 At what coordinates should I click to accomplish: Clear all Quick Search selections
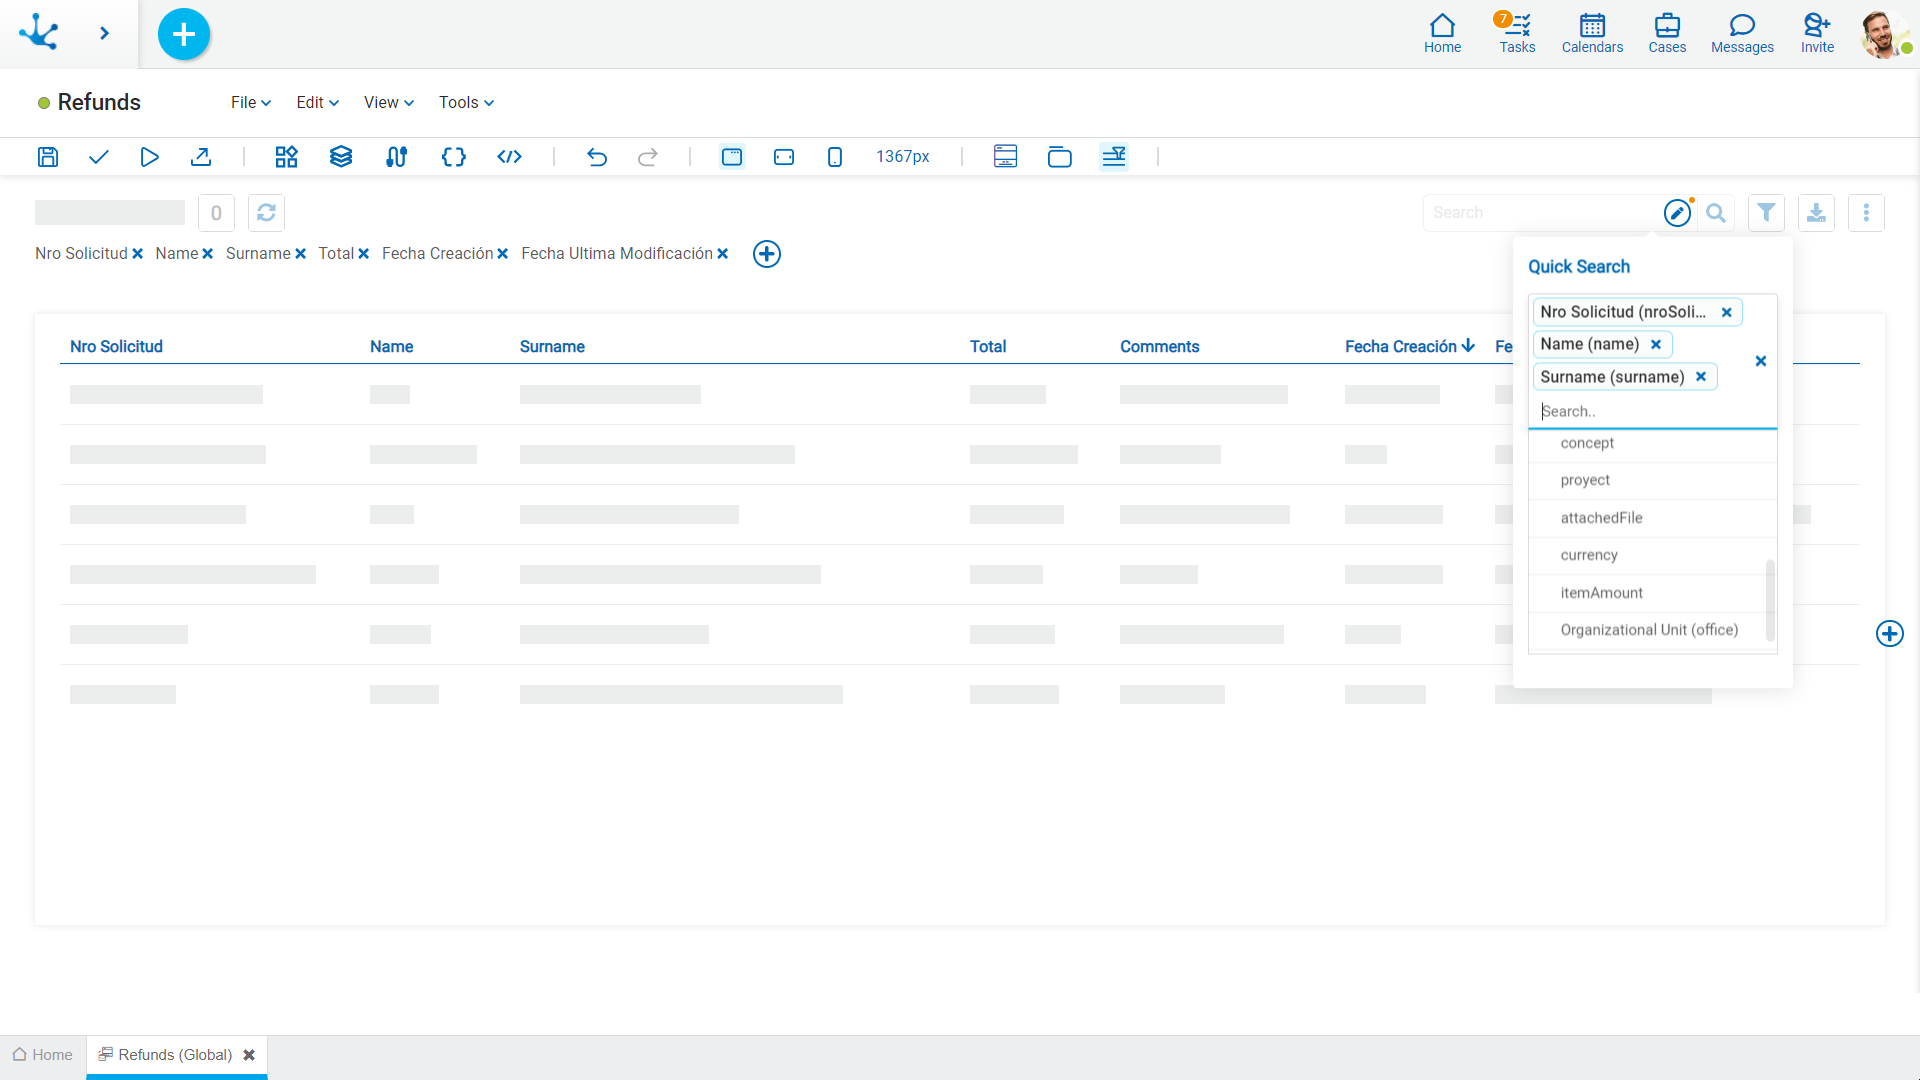point(1761,361)
